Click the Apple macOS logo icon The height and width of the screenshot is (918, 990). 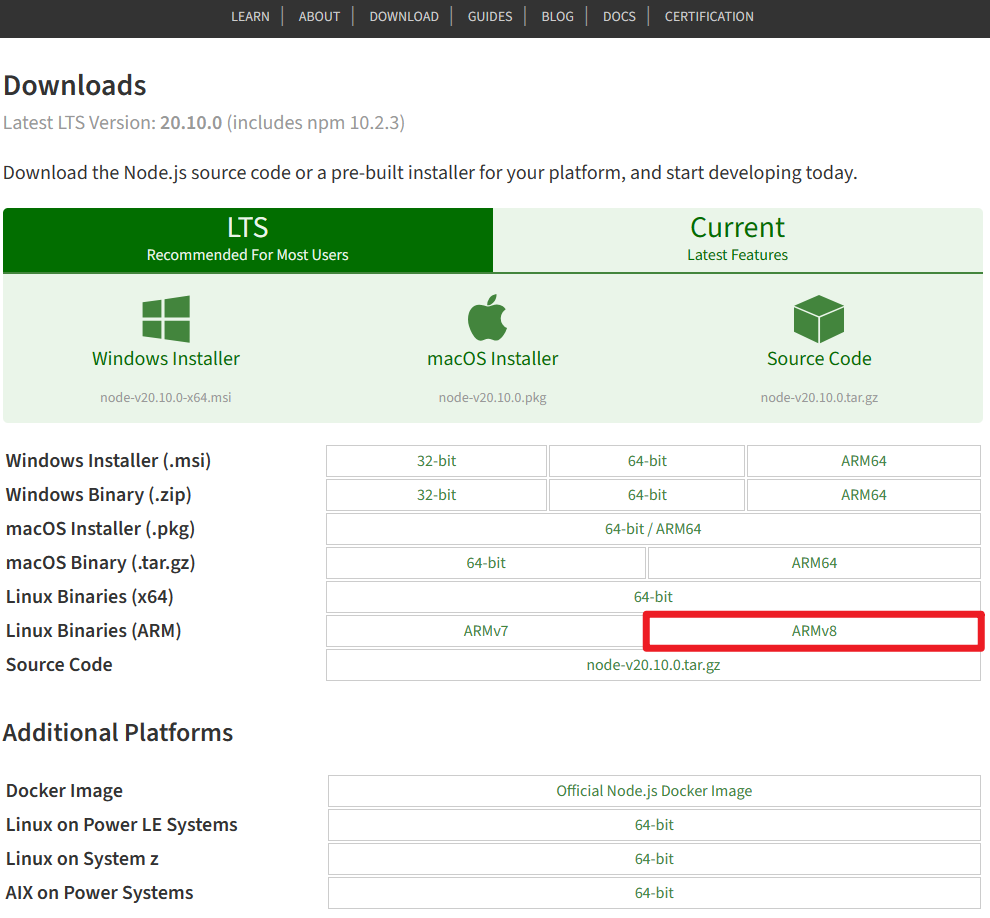pos(487,318)
